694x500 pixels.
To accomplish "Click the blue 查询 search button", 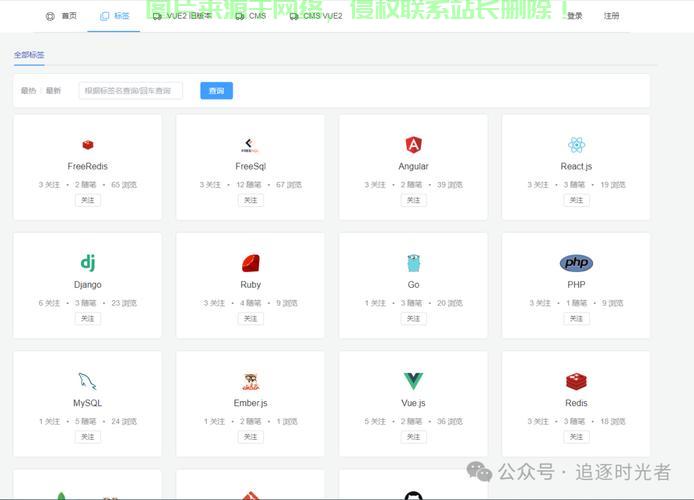I will pyautogui.click(x=216, y=91).
